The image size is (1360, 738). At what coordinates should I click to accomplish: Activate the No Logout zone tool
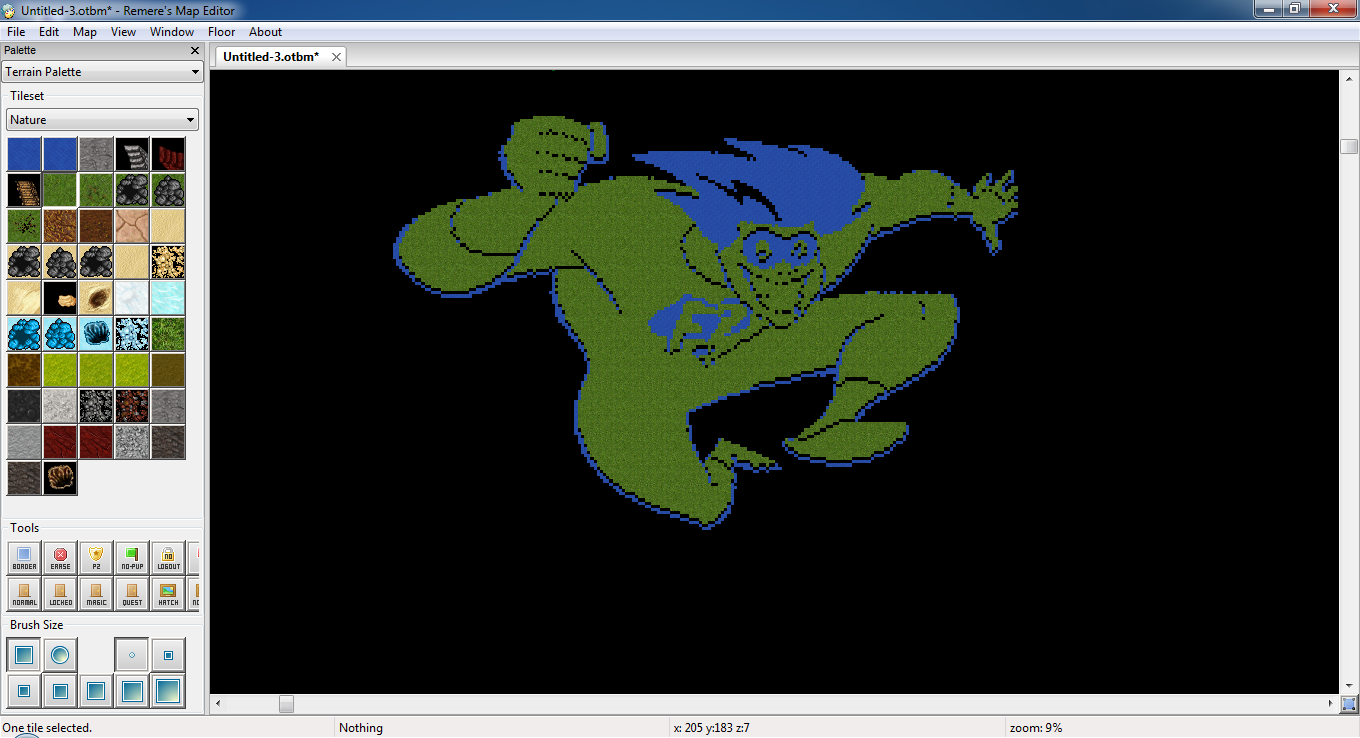coord(168,558)
